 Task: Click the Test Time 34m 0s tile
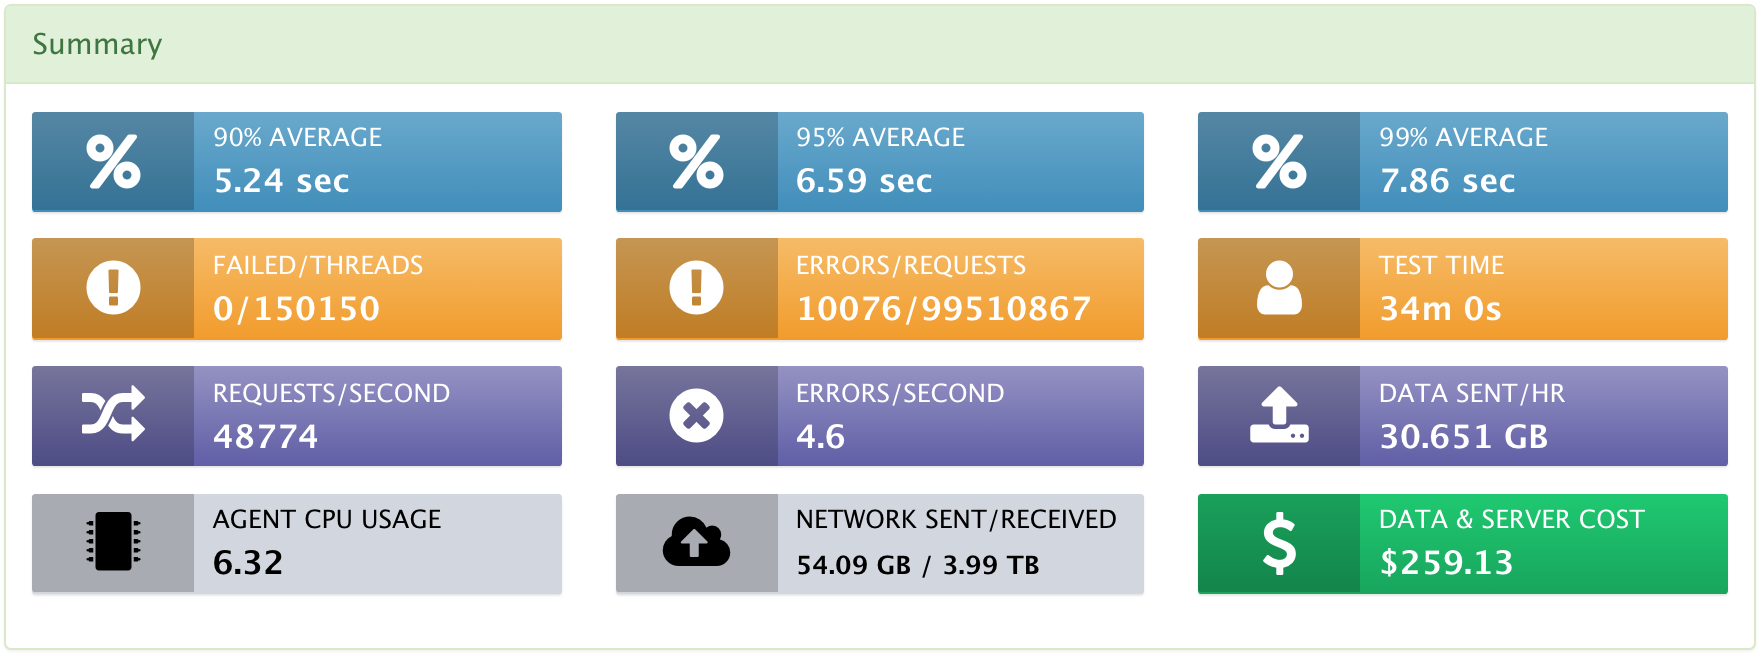pos(1463,289)
